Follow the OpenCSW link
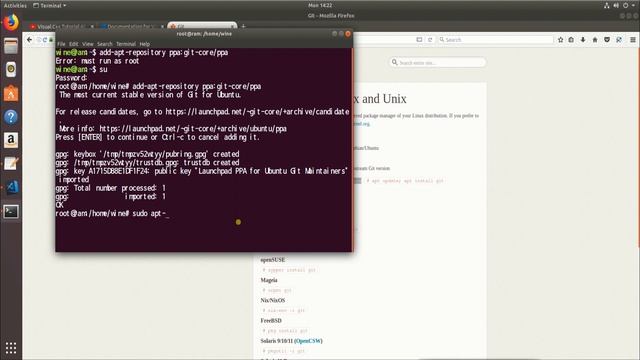The height and width of the screenshot is (360, 640). coord(308,341)
